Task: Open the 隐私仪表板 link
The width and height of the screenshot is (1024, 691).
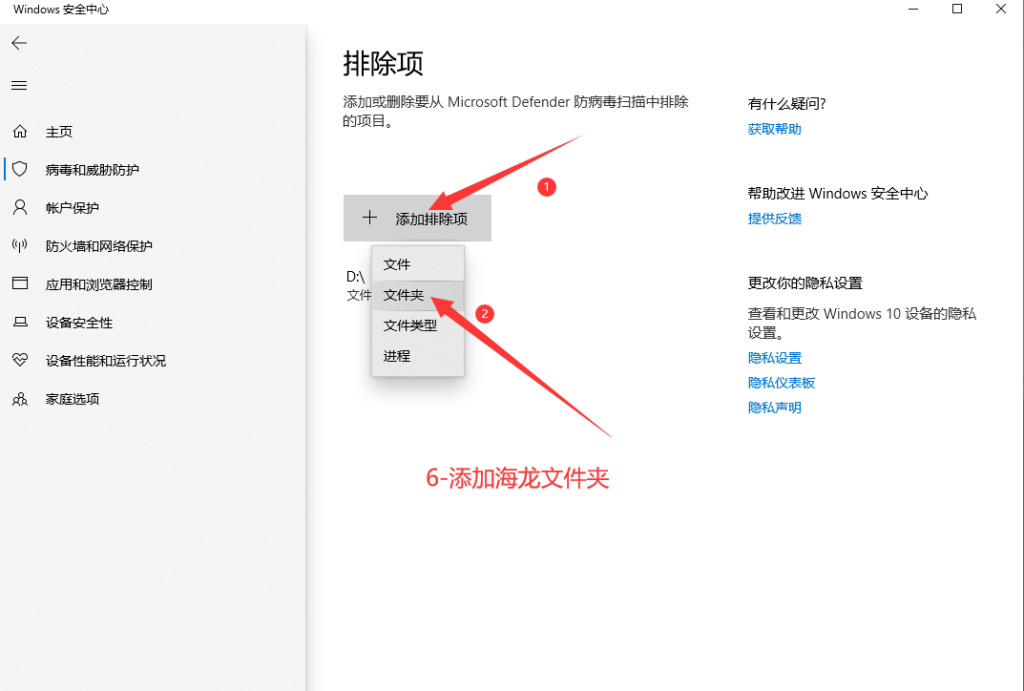Action: pyautogui.click(x=781, y=383)
